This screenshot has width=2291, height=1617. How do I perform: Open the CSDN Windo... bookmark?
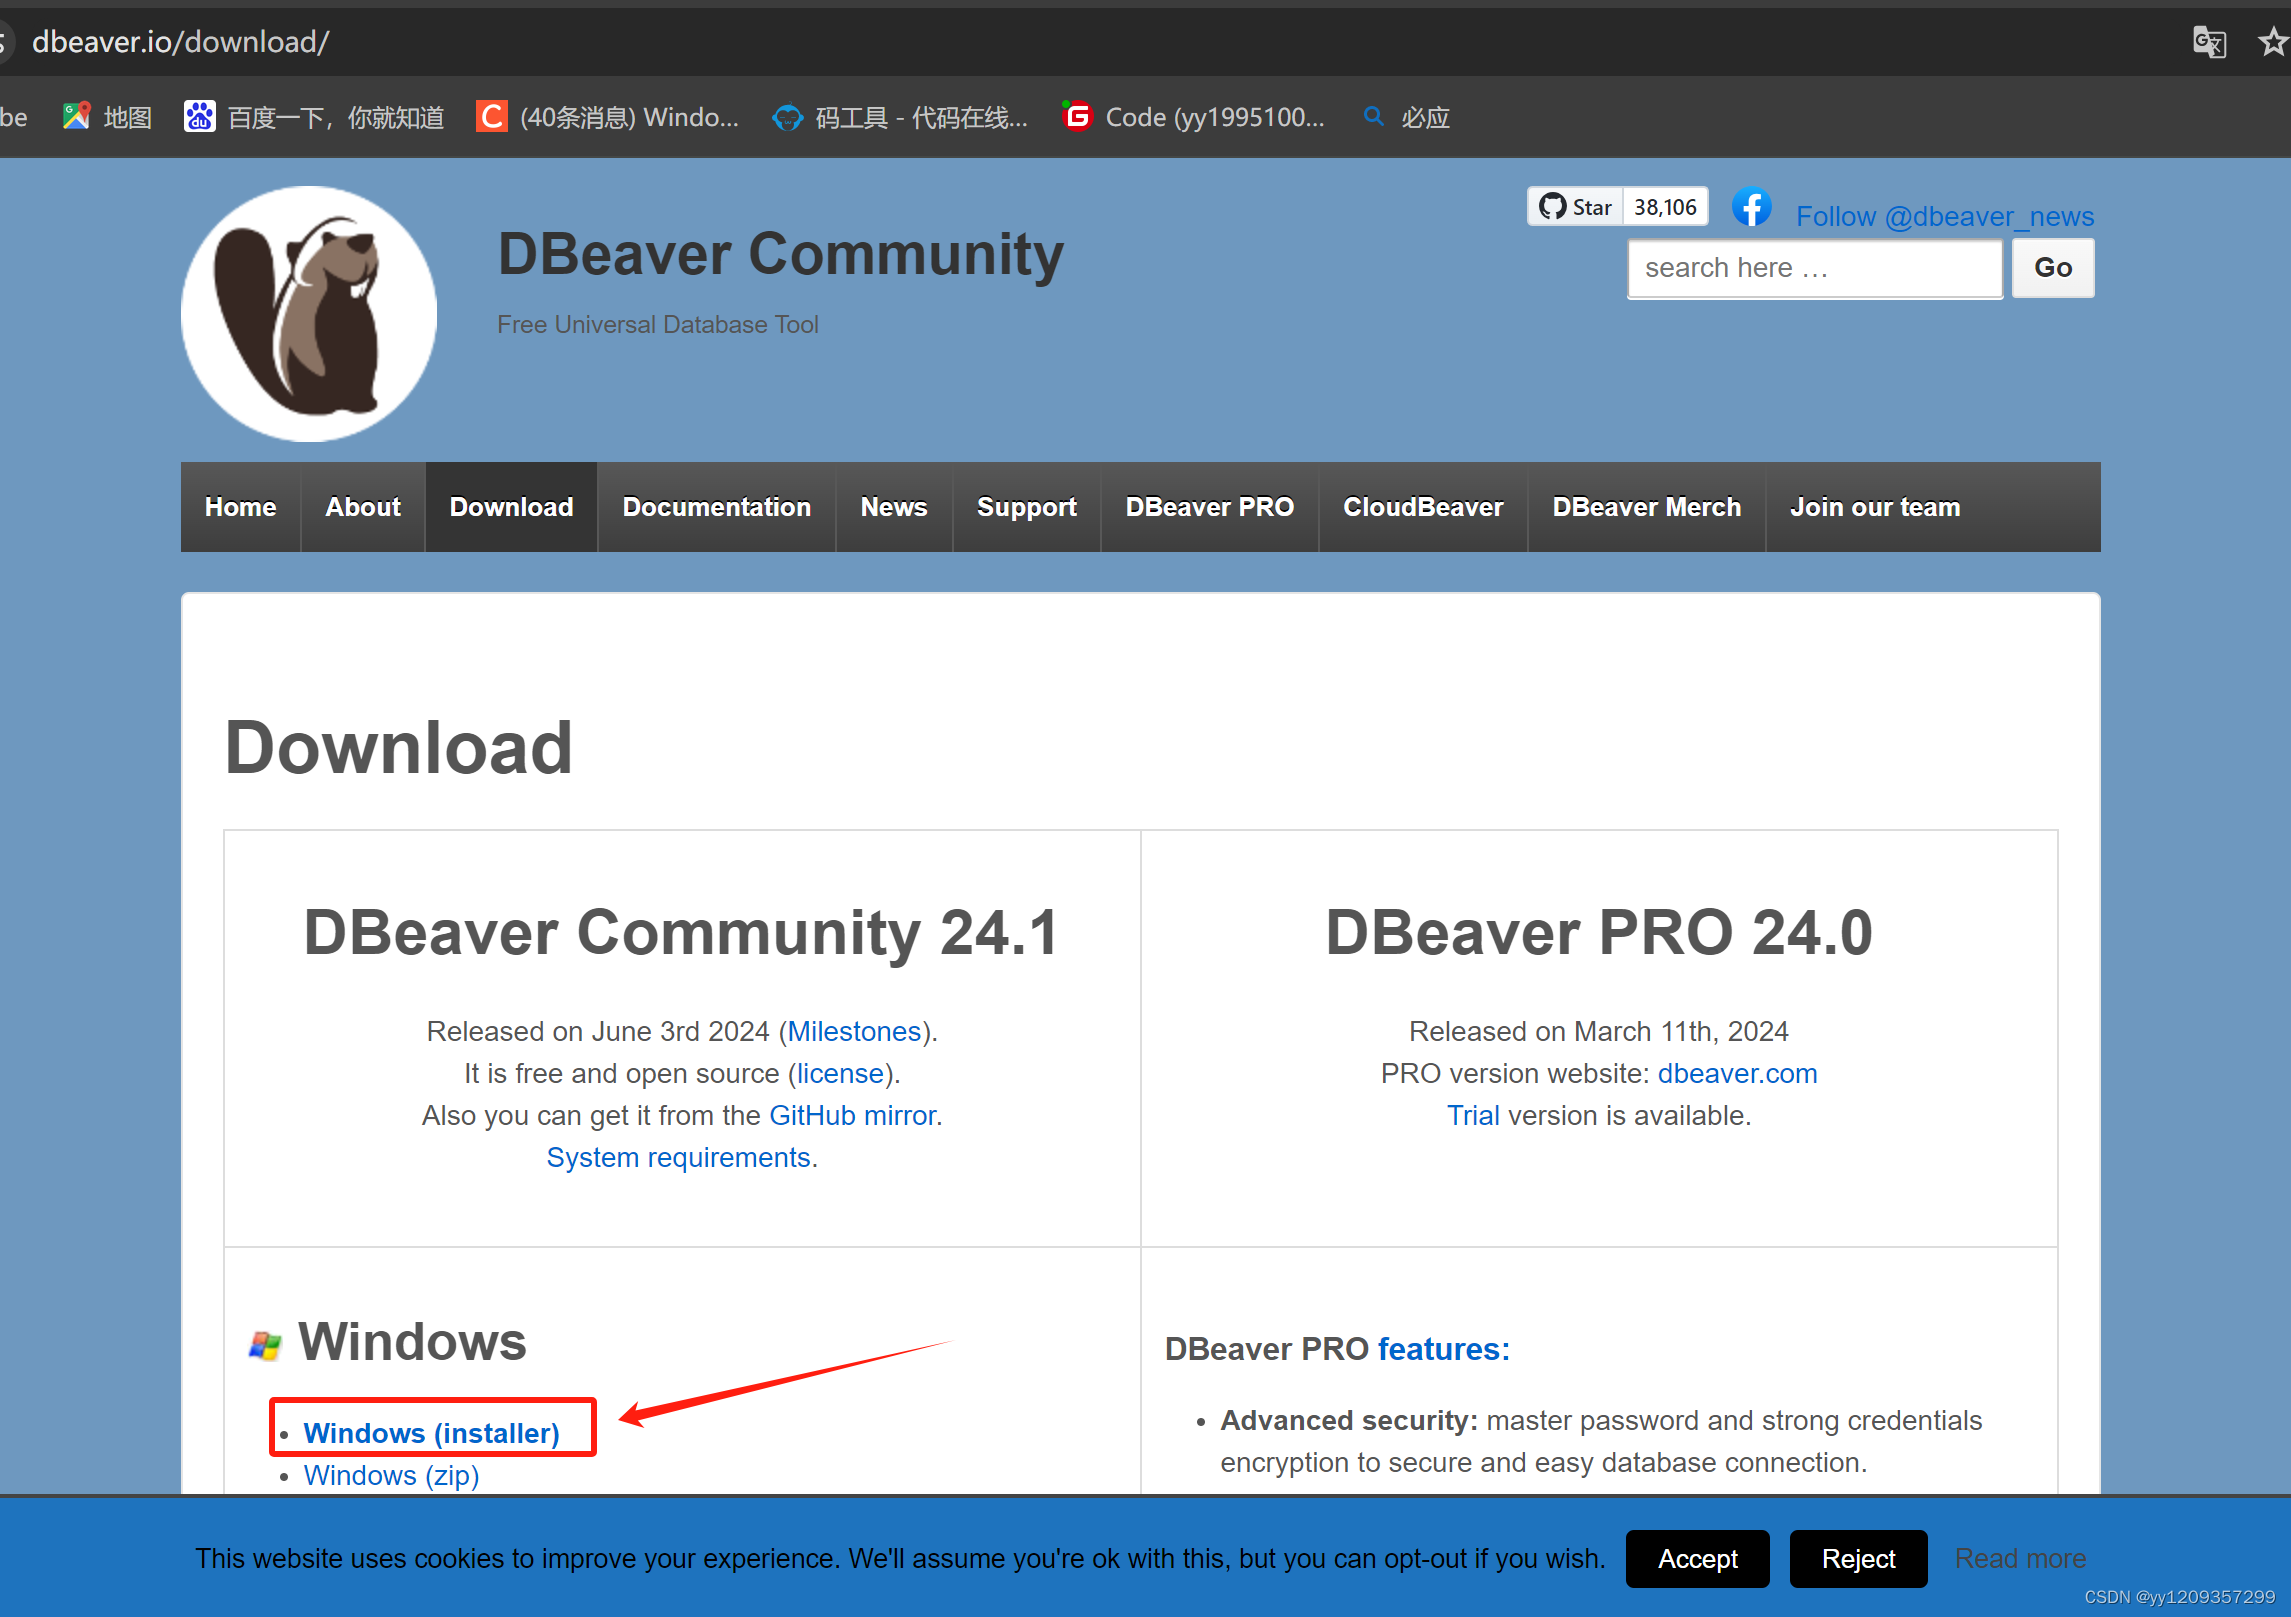[x=608, y=118]
